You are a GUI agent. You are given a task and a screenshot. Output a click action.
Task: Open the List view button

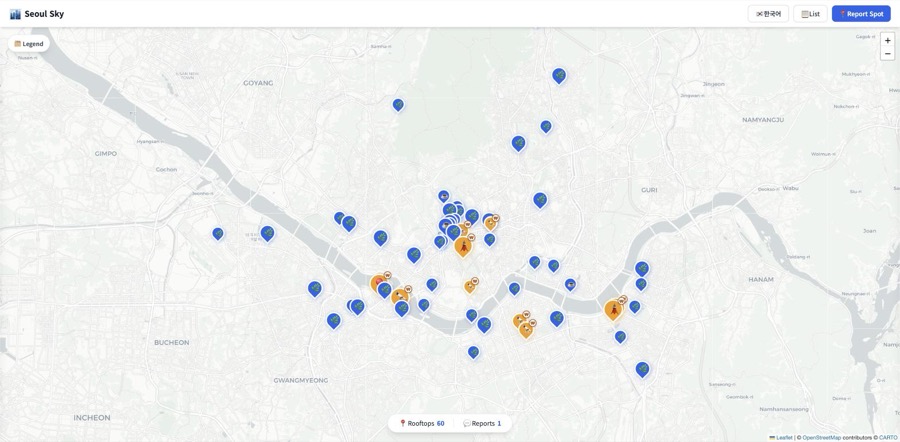pyautogui.click(x=810, y=14)
